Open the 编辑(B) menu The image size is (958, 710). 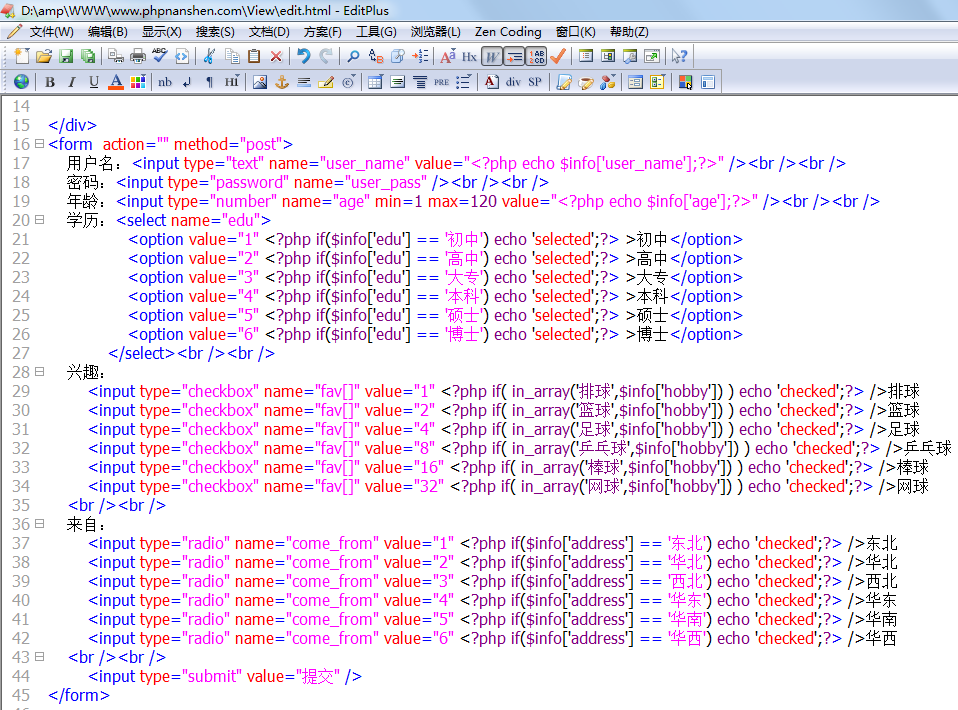pos(108,32)
